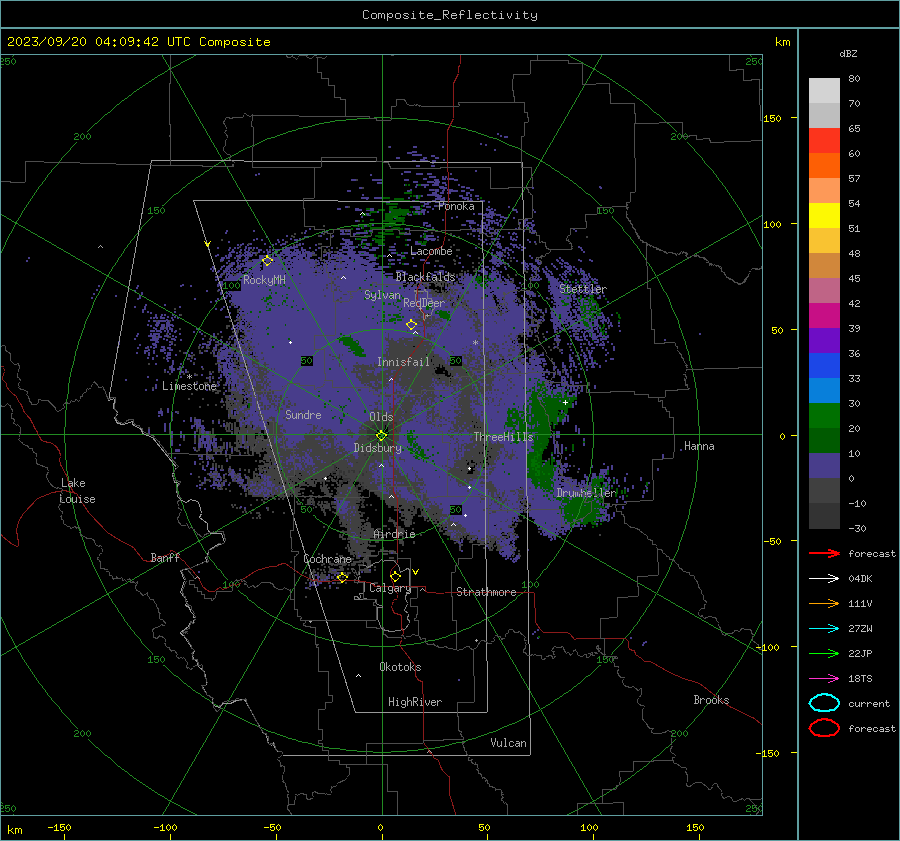Select the yellow diamond marker above Calgary

click(x=395, y=576)
